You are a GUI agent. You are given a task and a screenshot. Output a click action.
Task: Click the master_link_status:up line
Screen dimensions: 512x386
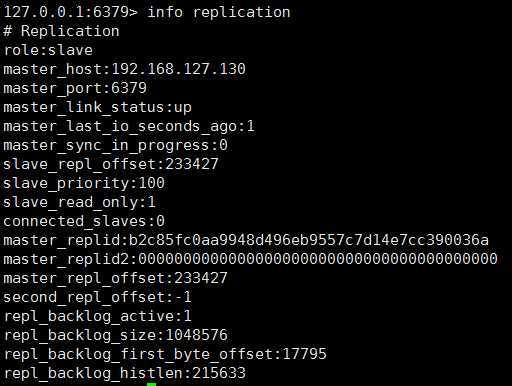coord(97,108)
